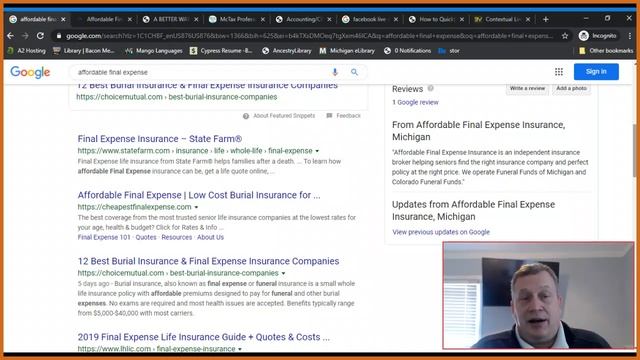Open featured snippet 12 Best Burial Insurance link
Viewport: 640px width, 360px height.
[x=207, y=86]
